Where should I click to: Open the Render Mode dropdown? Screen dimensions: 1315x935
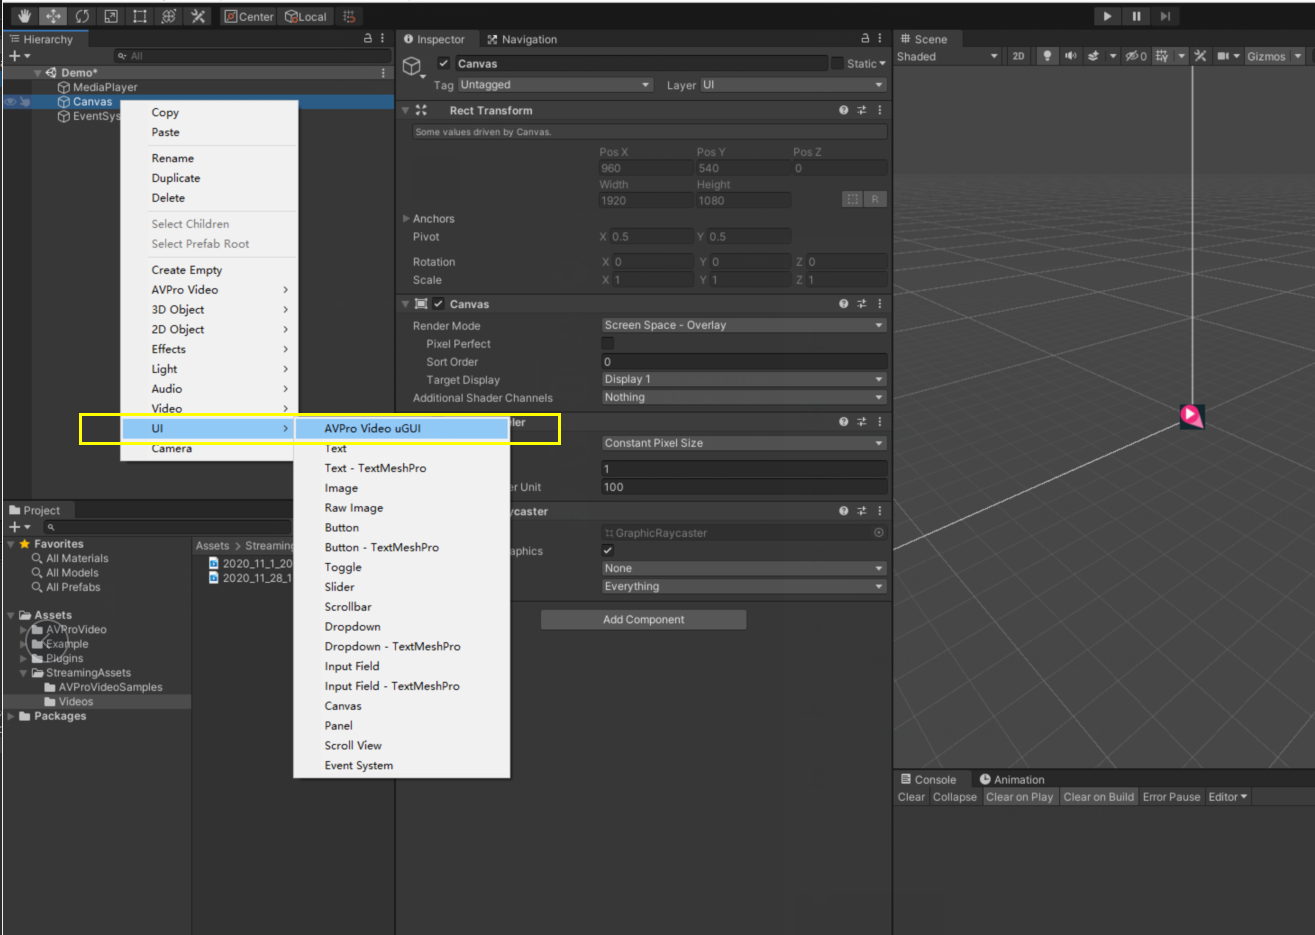click(743, 324)
